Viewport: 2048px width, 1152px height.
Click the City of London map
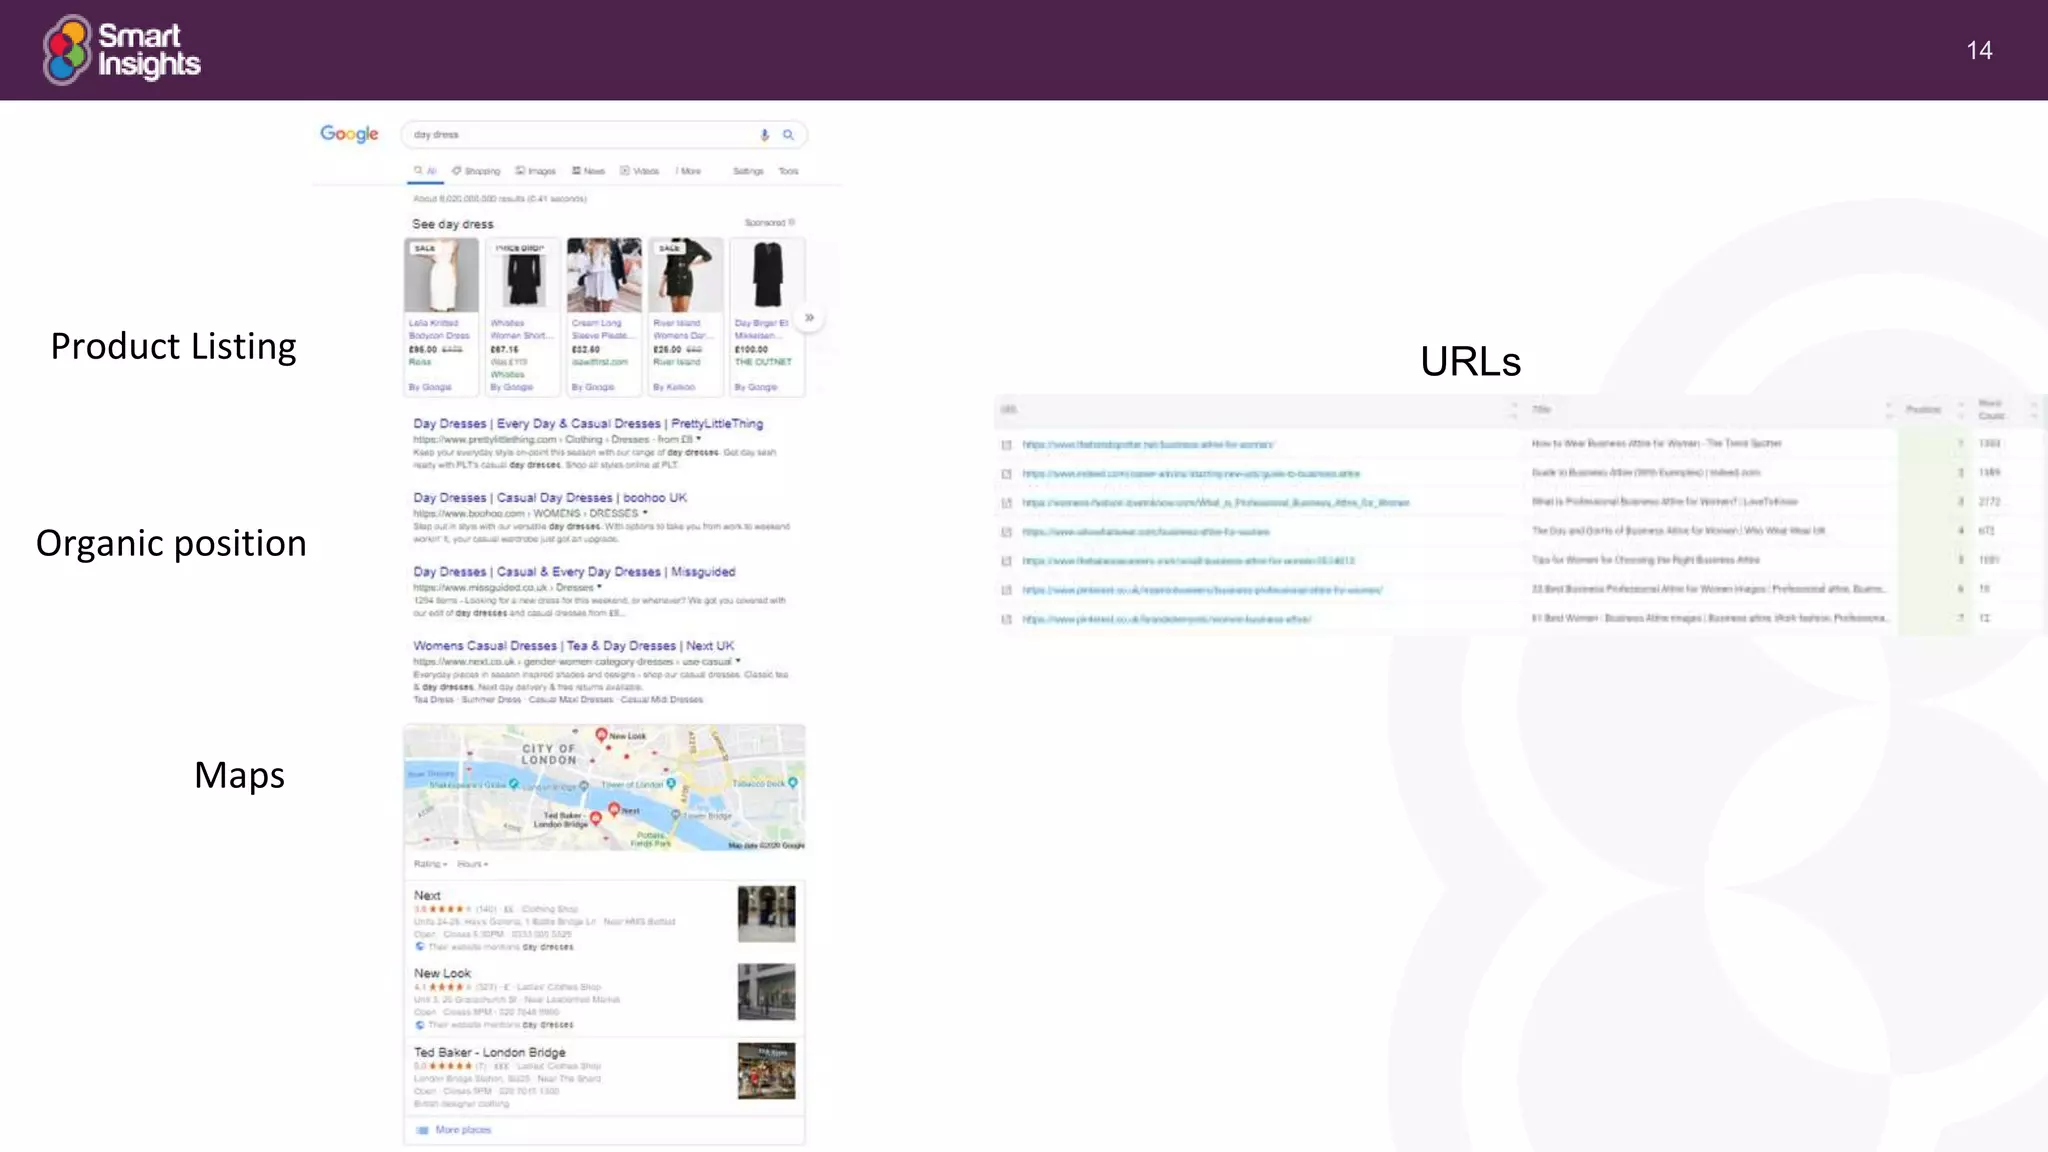coord(604,788)
